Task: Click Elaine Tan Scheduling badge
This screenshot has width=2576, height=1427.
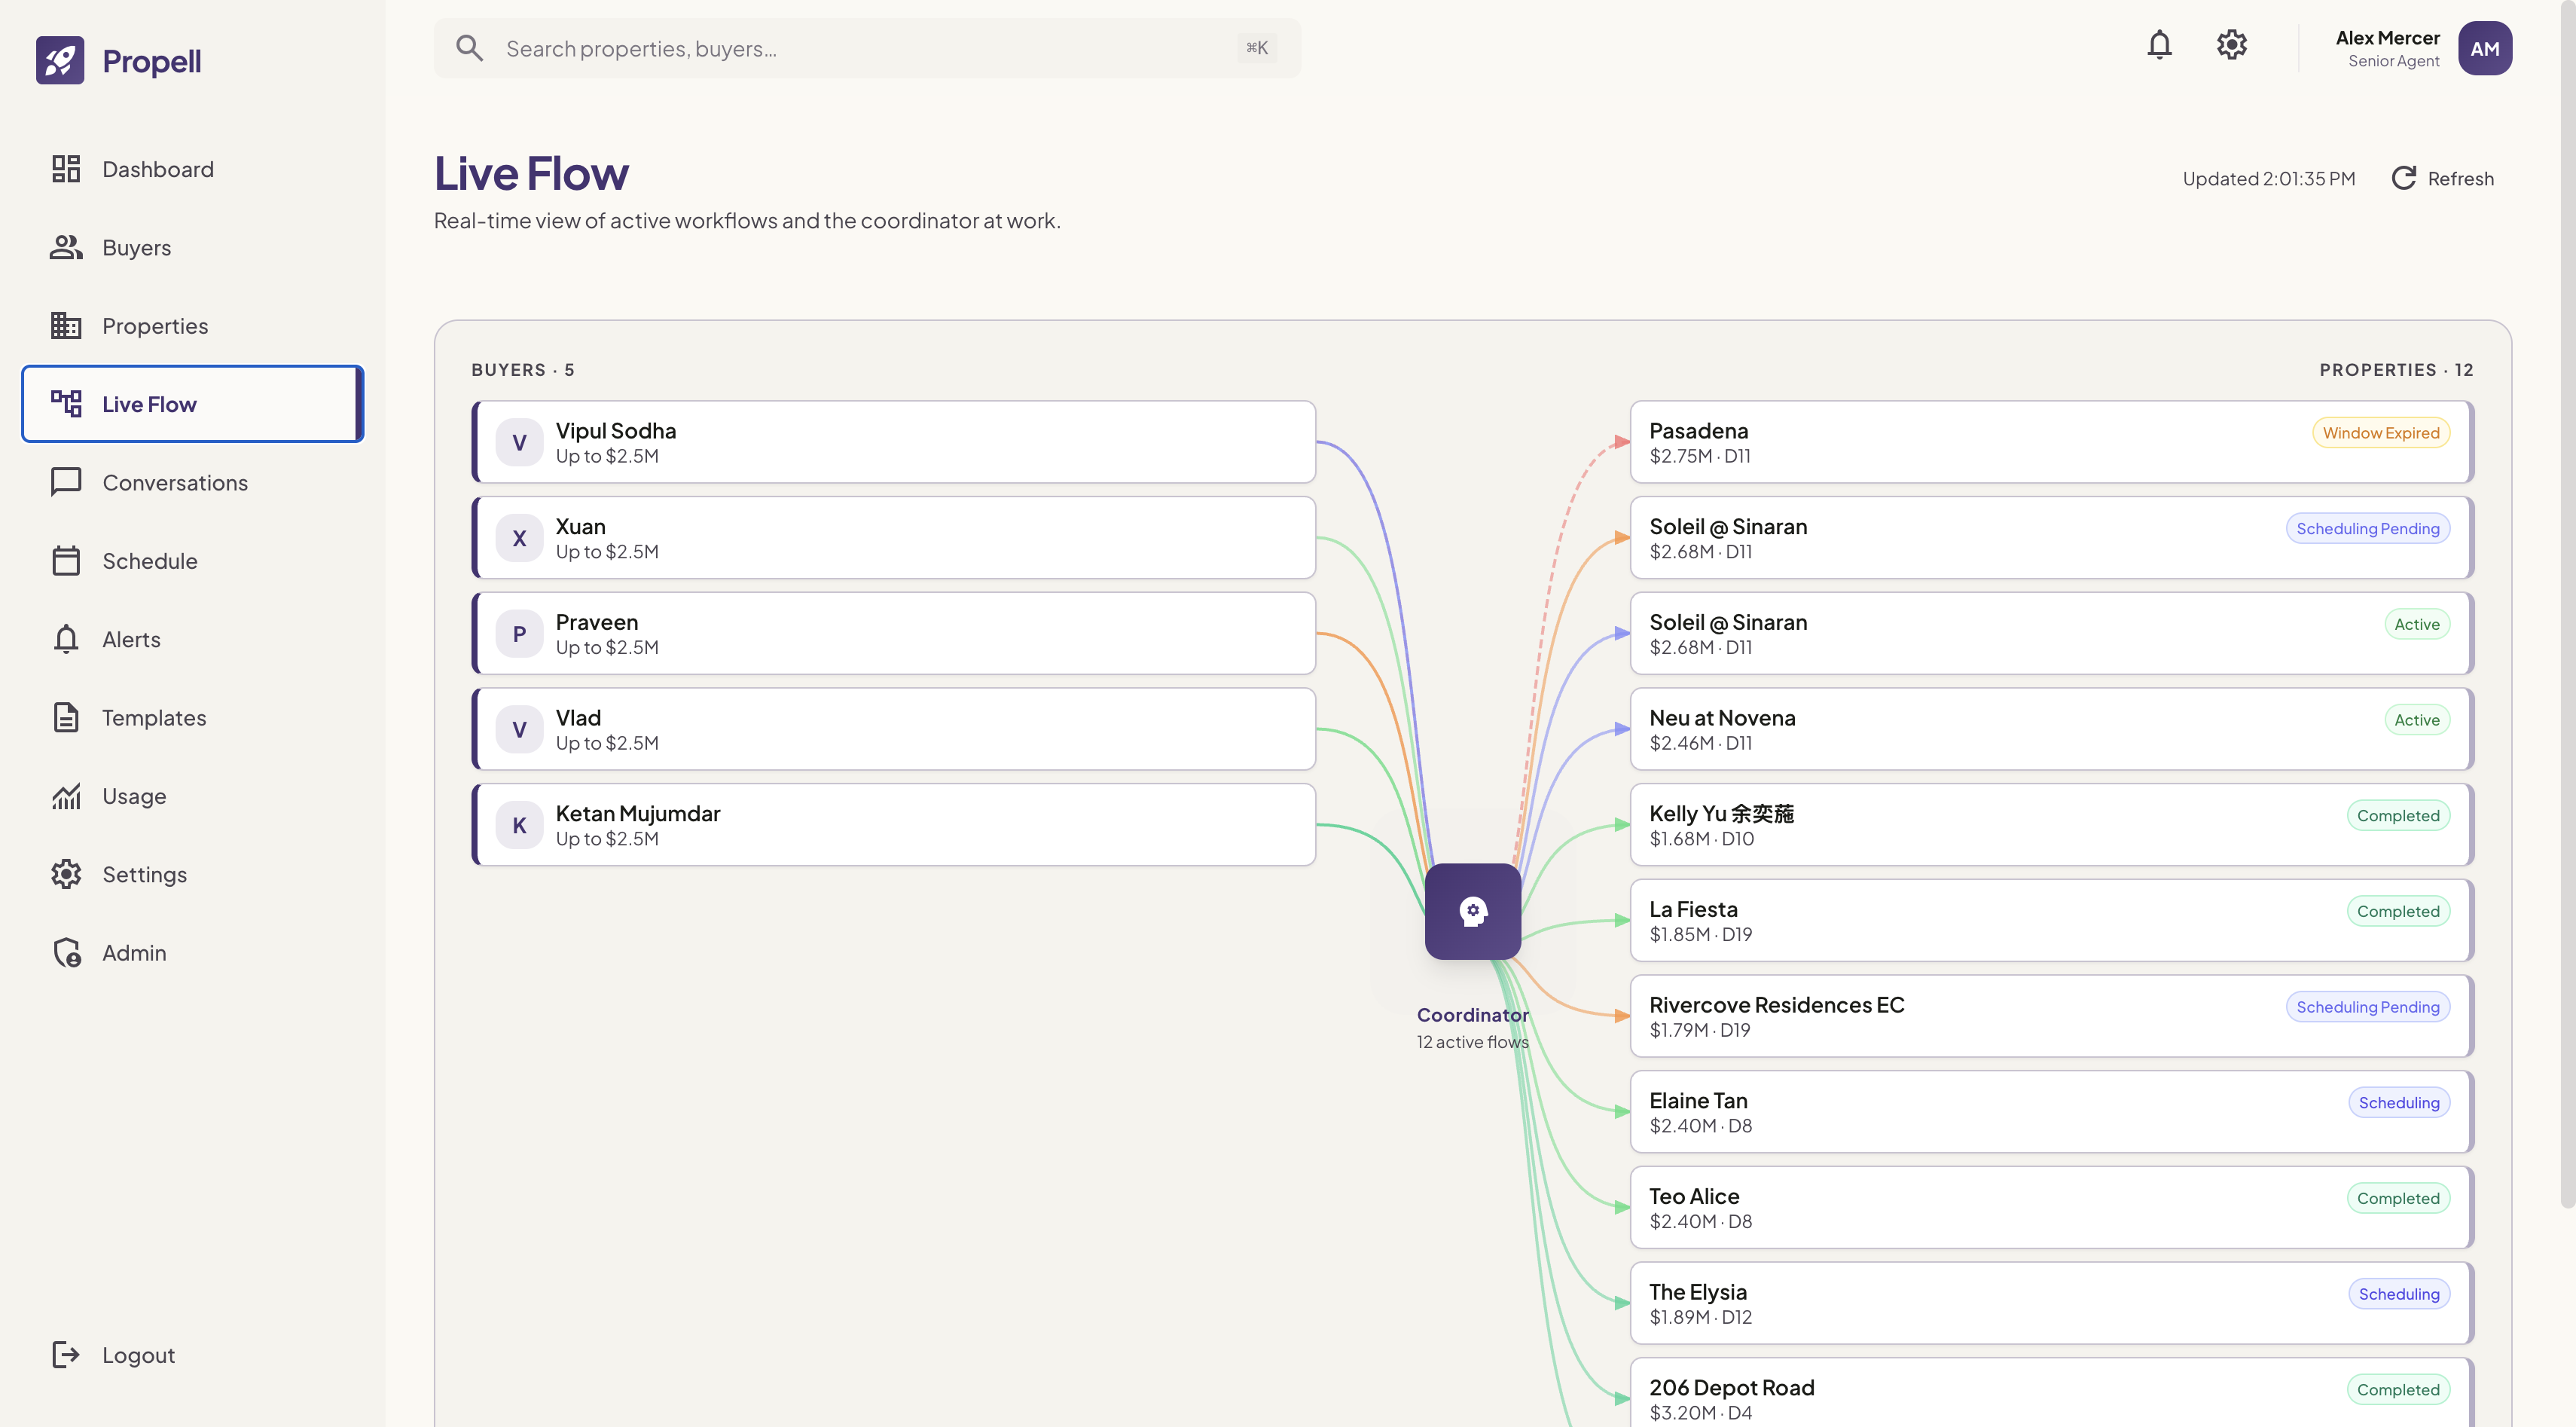Action: click(2398, 1102)
